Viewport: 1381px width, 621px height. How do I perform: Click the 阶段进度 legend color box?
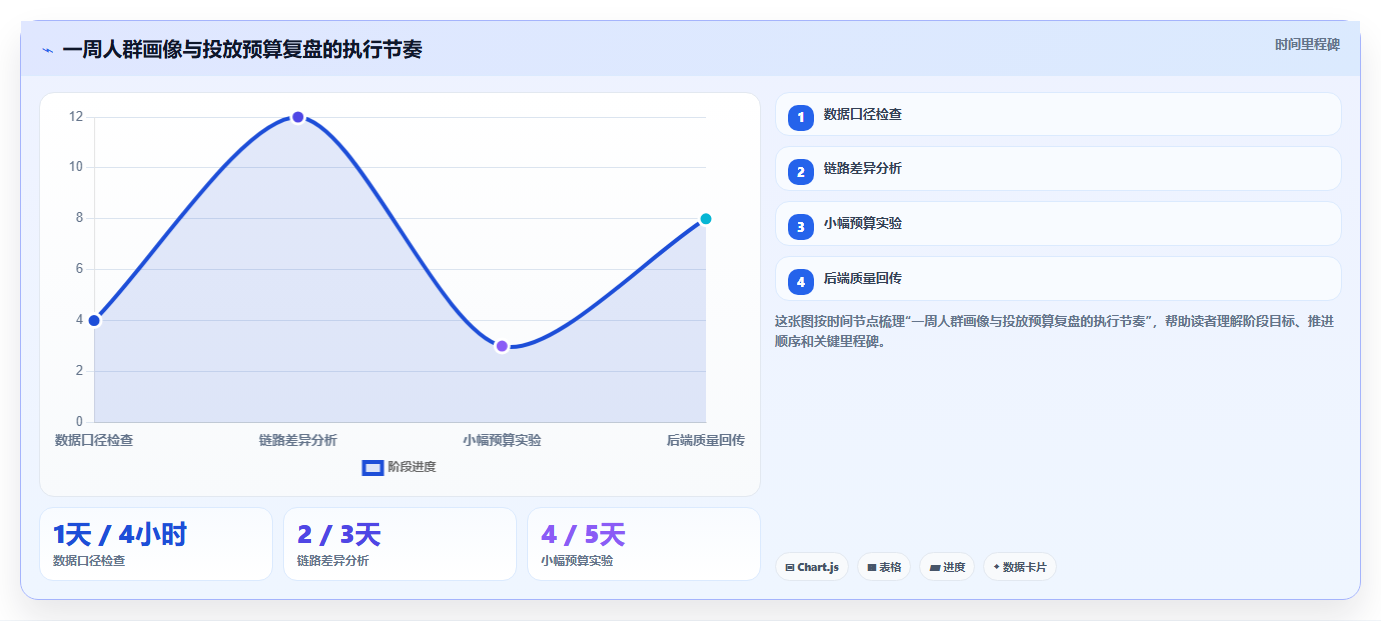tap(372, 467)
